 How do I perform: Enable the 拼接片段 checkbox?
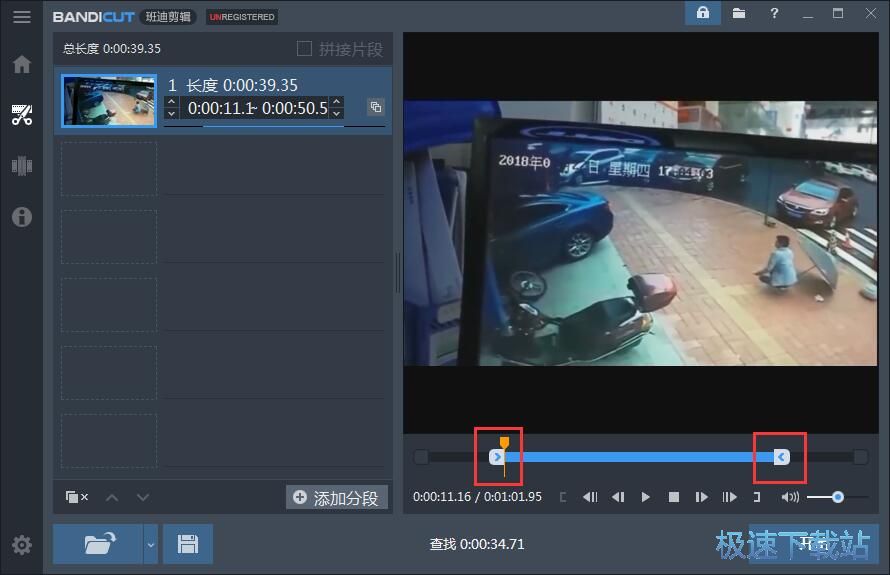click(305, 49)
